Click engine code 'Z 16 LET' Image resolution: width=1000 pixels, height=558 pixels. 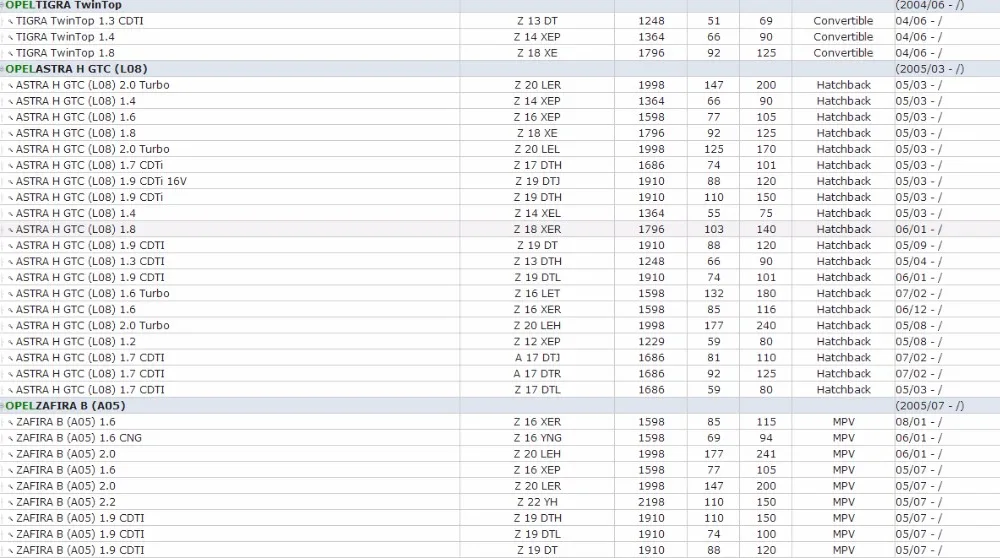pos(537,293)
